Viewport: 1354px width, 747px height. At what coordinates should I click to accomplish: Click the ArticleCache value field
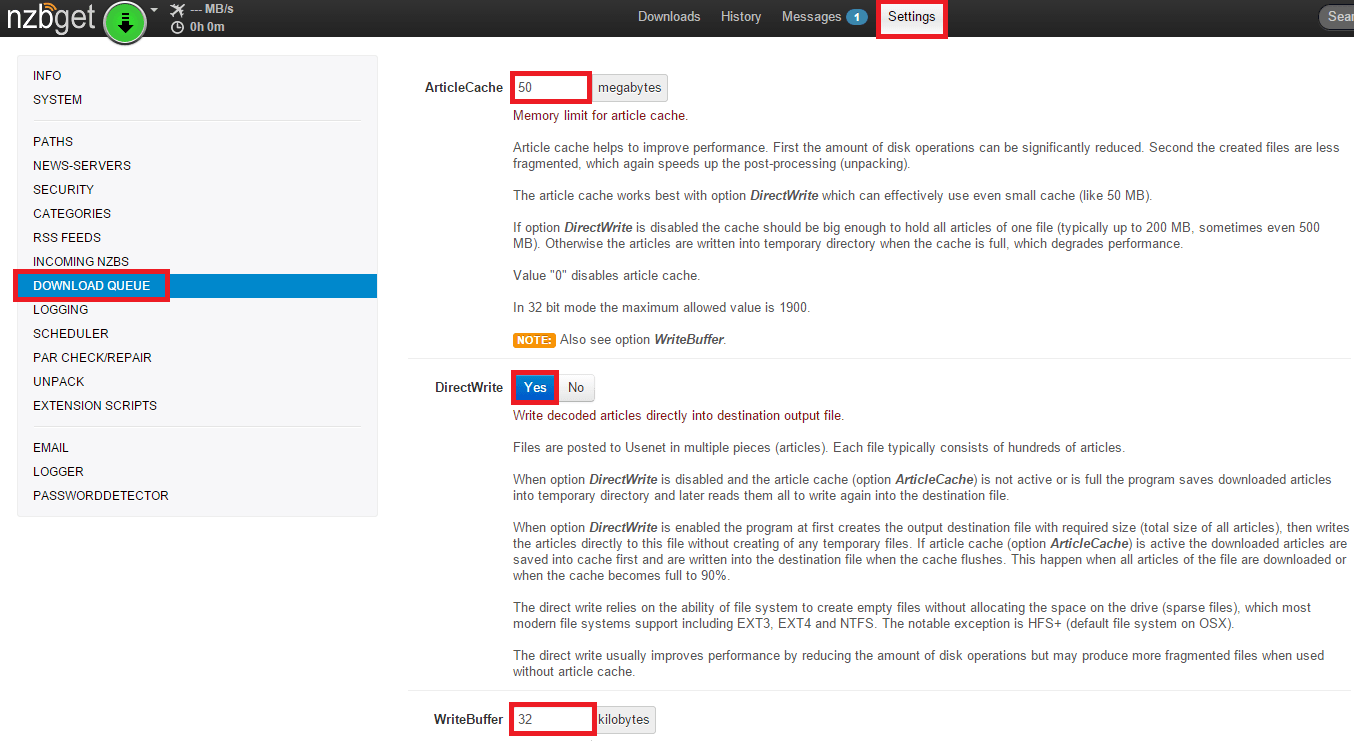point(551,88)
